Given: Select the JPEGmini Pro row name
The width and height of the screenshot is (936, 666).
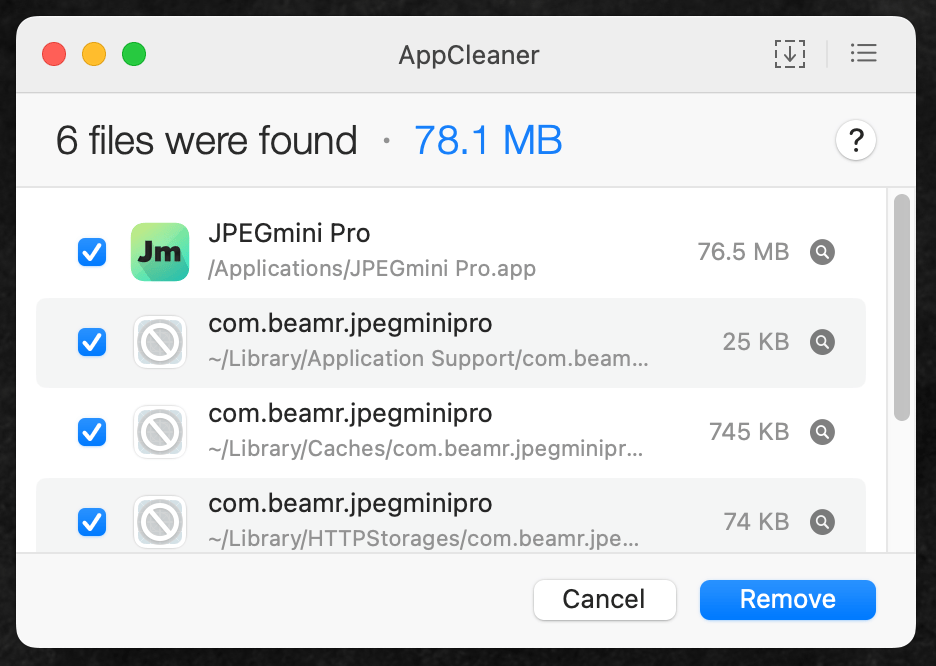Looking at the screenshot, I should pos(289,234).
